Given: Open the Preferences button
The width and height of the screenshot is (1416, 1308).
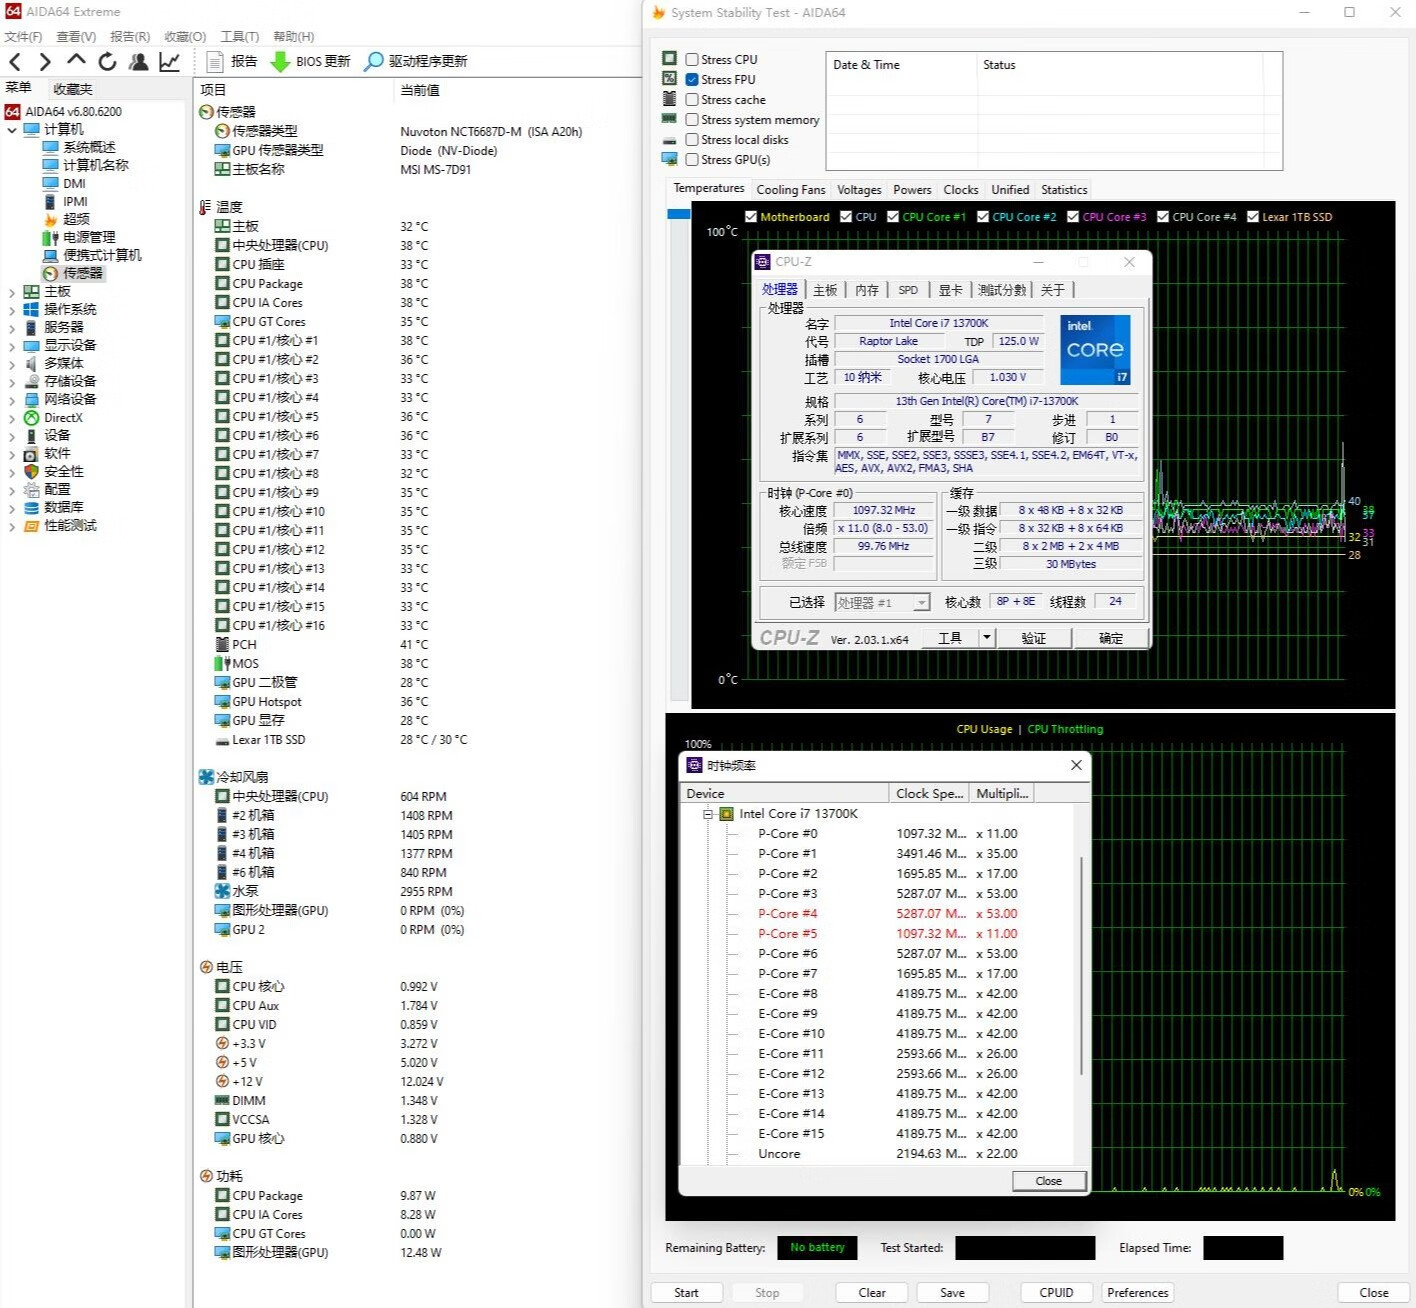Looking at the screenshot, I should coord(1137,1292).
